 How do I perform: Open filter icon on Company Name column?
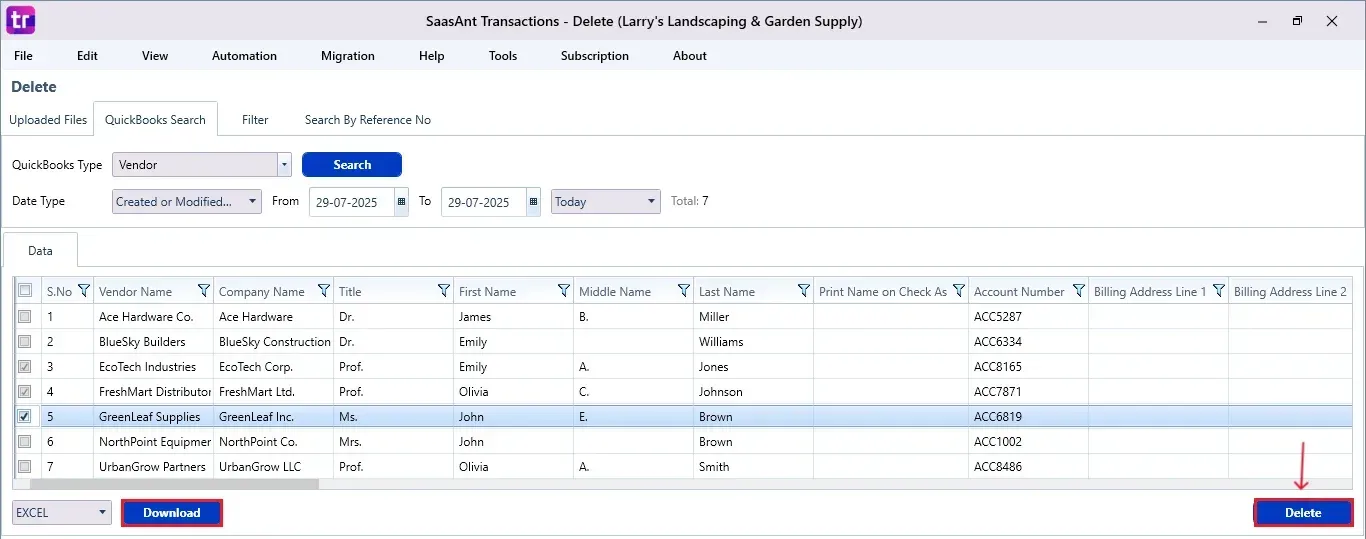click(324, 291)
